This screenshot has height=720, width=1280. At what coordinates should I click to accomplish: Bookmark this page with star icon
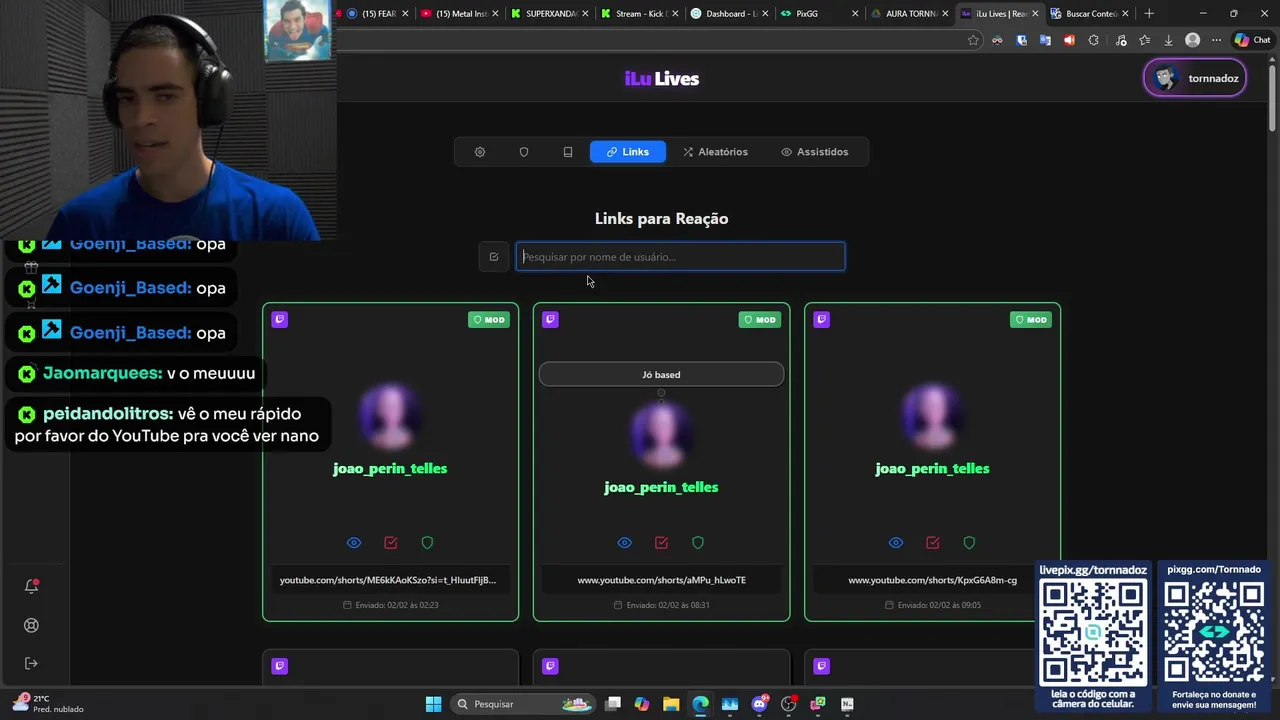[x=973, y=40]
